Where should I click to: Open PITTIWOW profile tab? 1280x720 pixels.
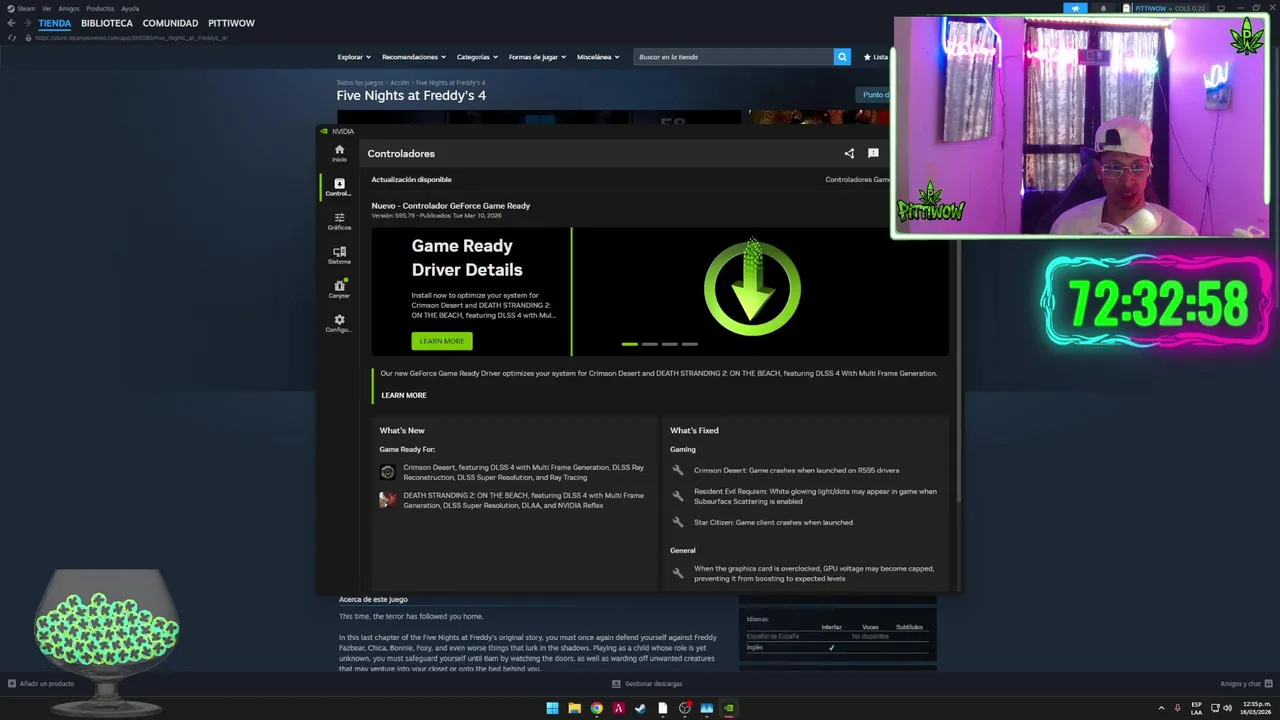pyautogui.click(x=231, y=23)
